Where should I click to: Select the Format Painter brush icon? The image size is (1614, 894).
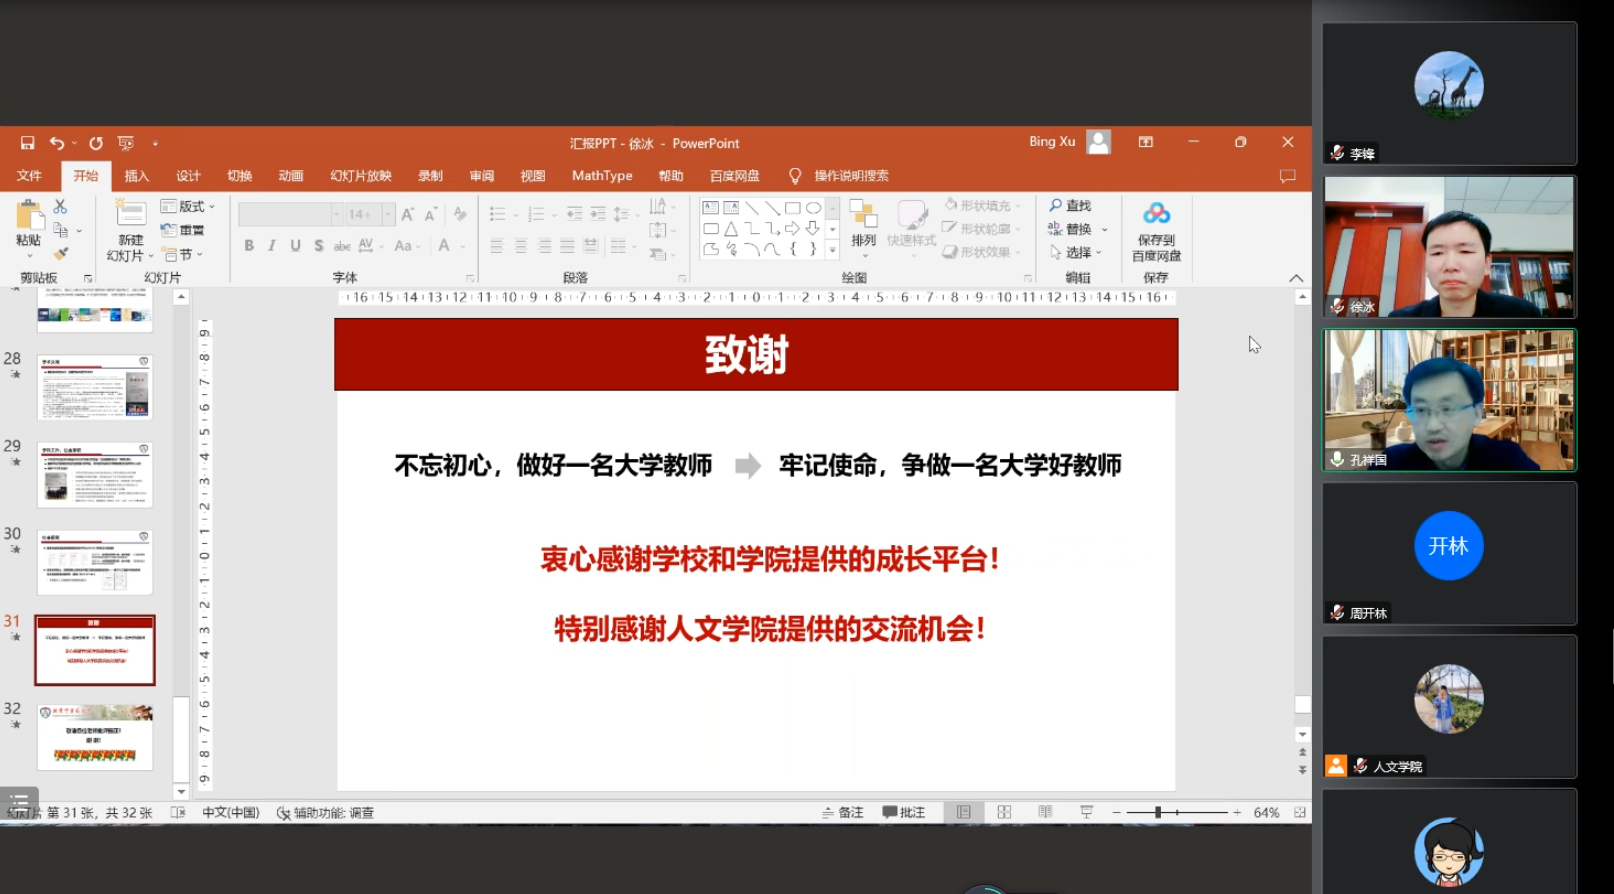[60, 254]
